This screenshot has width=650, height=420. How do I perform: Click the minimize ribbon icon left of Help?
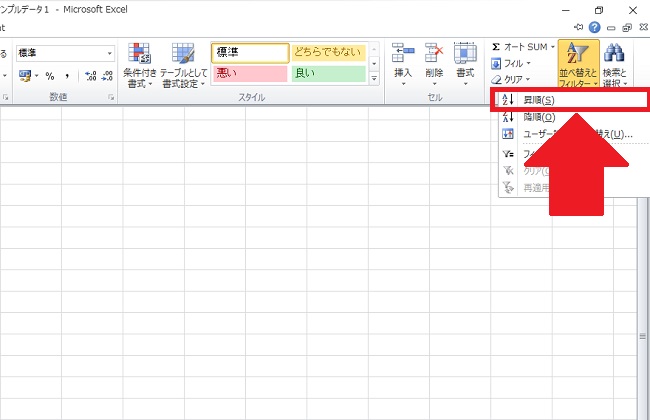click(578, 27)
